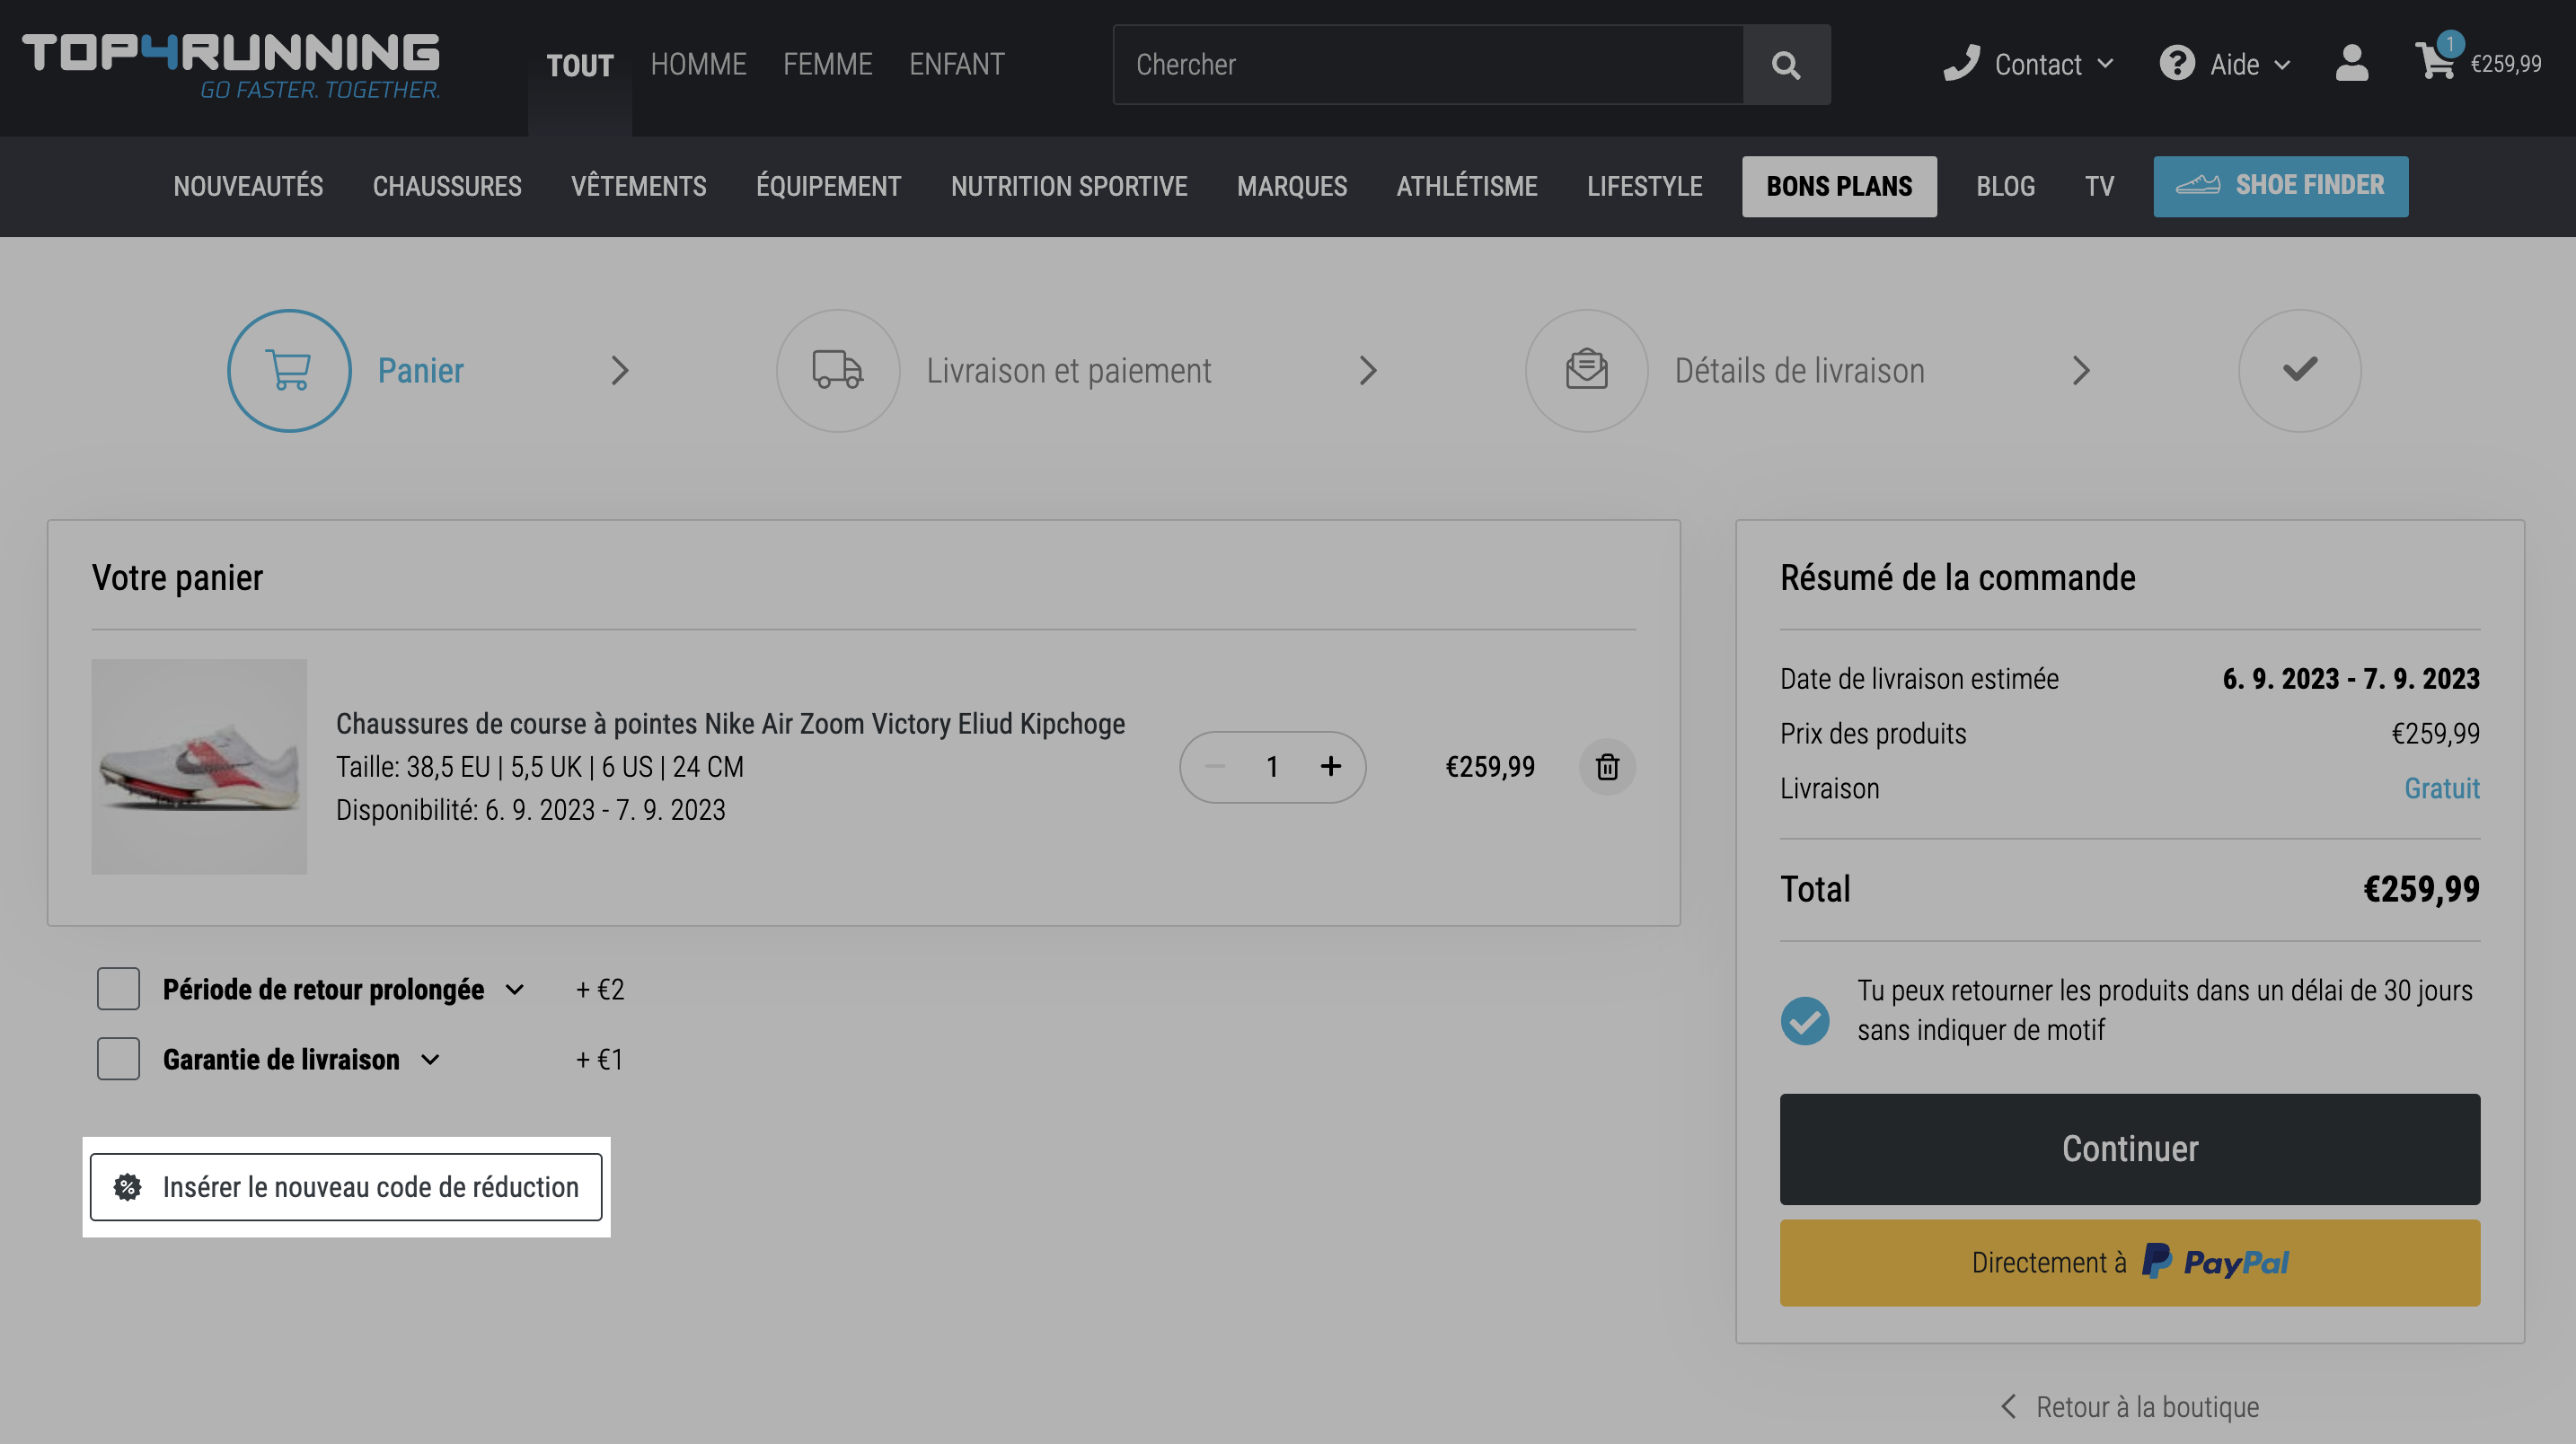This screenshot has width=2576, height=1444.
Task: Open the Nike shoe product thumbnail
Action: click(x=199, y=767)
